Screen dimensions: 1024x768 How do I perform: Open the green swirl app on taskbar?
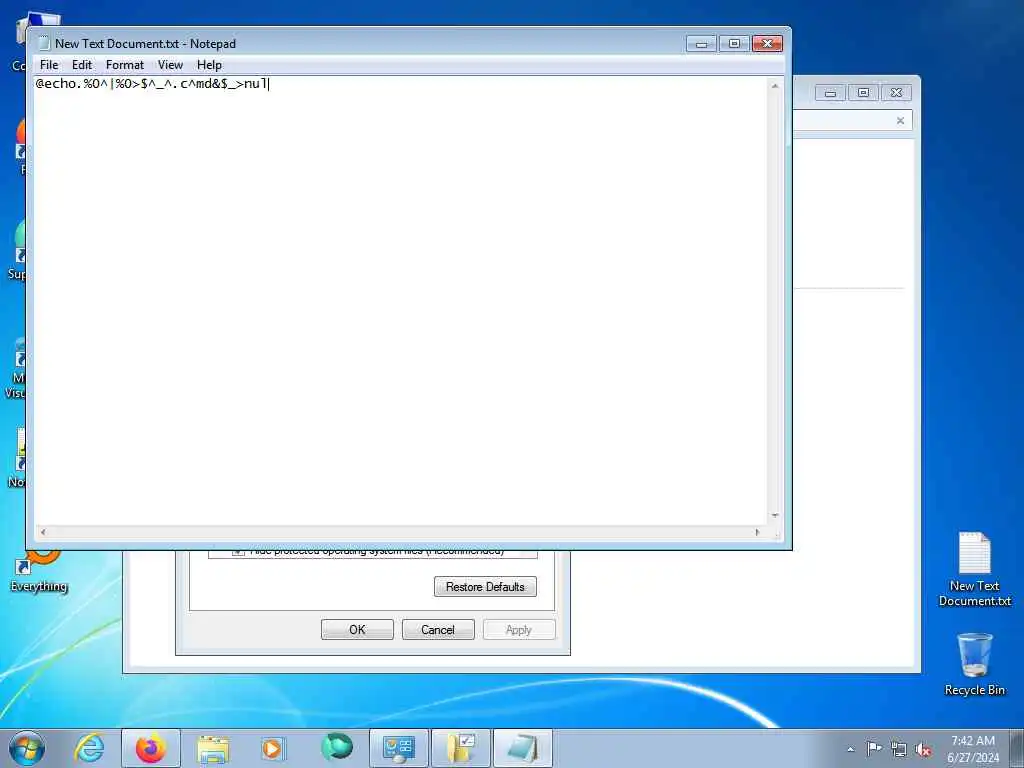coord(336,748)
